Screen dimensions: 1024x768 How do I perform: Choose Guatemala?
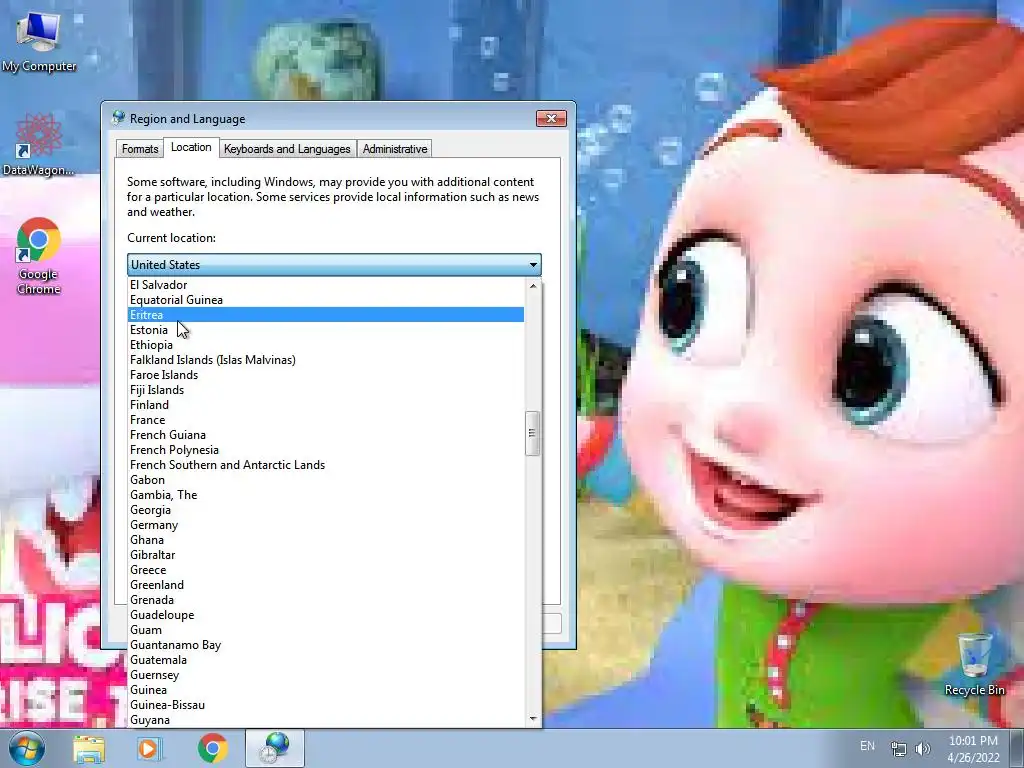click(326, 660)
